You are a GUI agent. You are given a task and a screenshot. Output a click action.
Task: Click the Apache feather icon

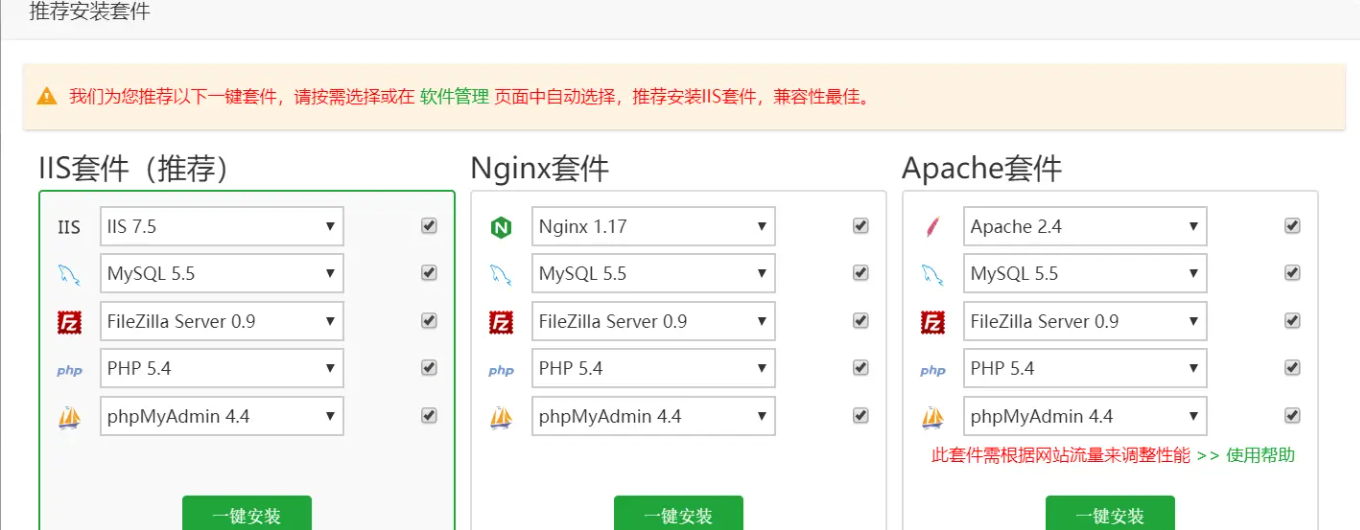coord(932,227)
